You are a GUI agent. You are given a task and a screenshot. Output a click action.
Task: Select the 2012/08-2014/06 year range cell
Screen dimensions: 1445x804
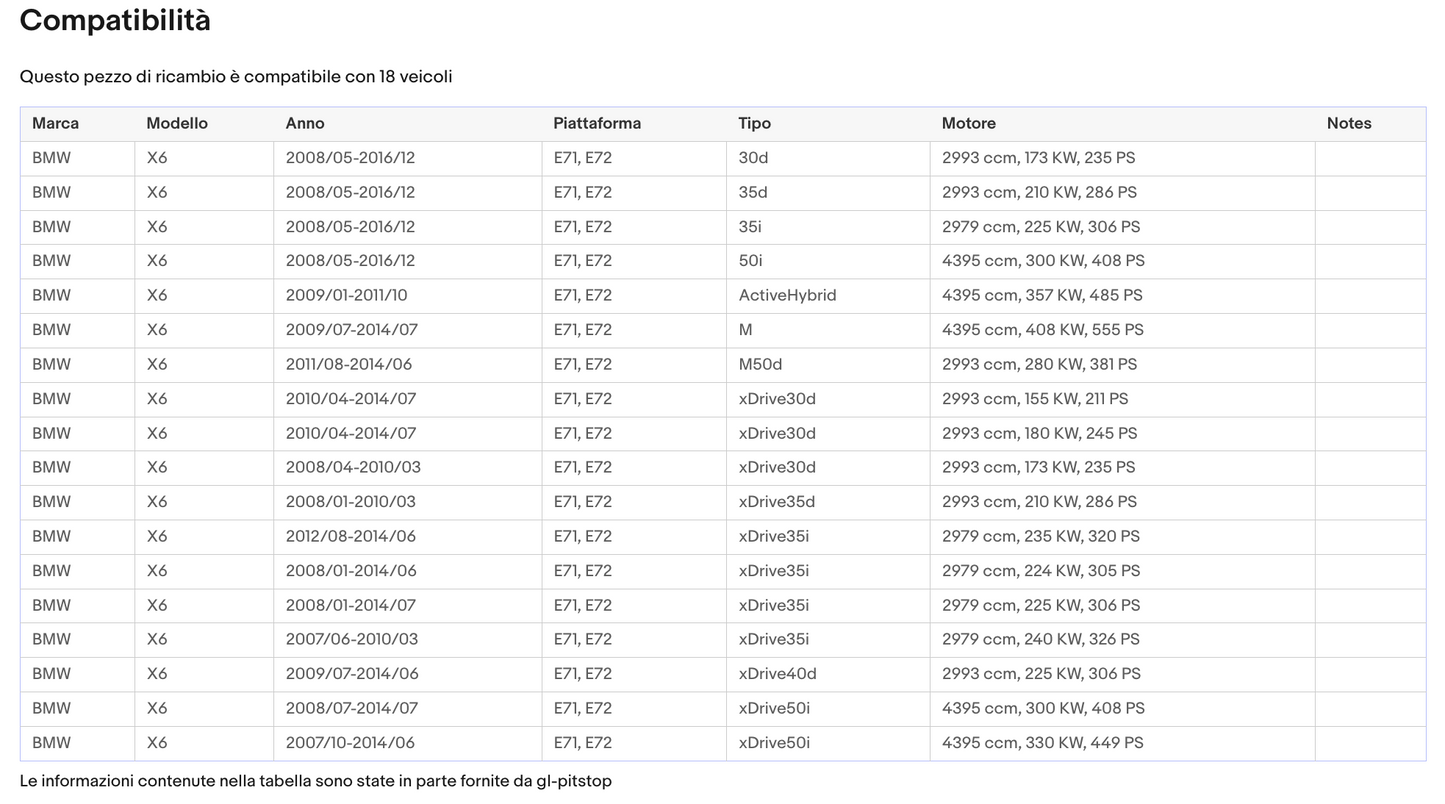(x=351, y=537)
